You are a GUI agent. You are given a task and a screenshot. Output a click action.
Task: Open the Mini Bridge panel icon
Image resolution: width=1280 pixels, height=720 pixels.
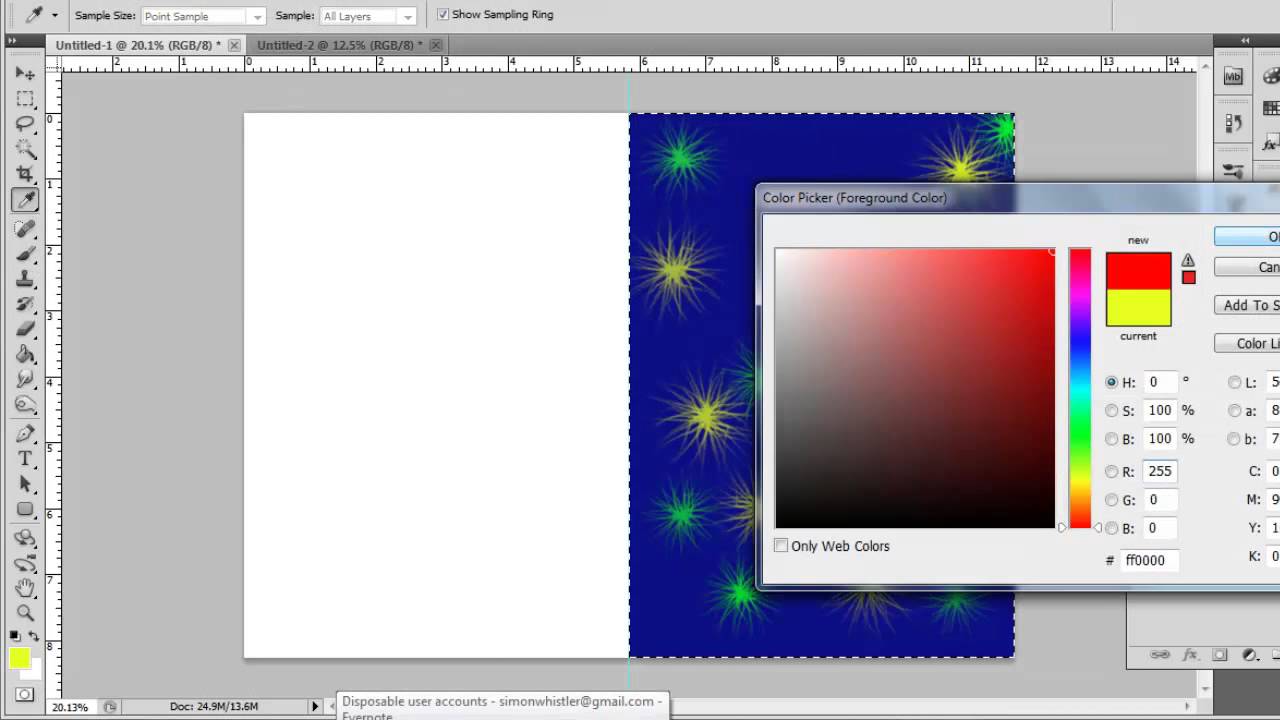pyautogui.click(x=1233, y=77)
